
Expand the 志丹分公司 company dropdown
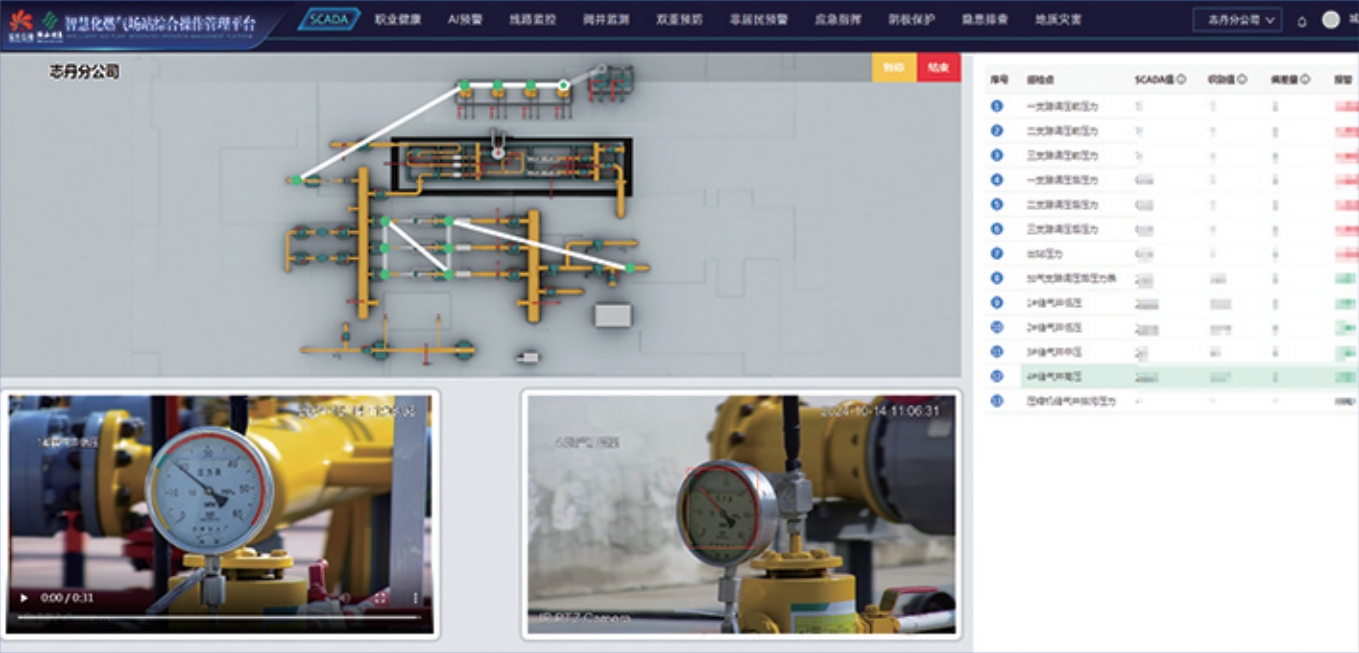[1237, 20]
